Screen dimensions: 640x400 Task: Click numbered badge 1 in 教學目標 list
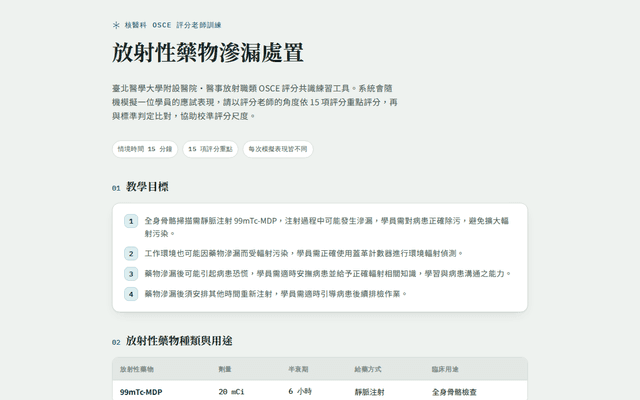[x=131, y=221]
